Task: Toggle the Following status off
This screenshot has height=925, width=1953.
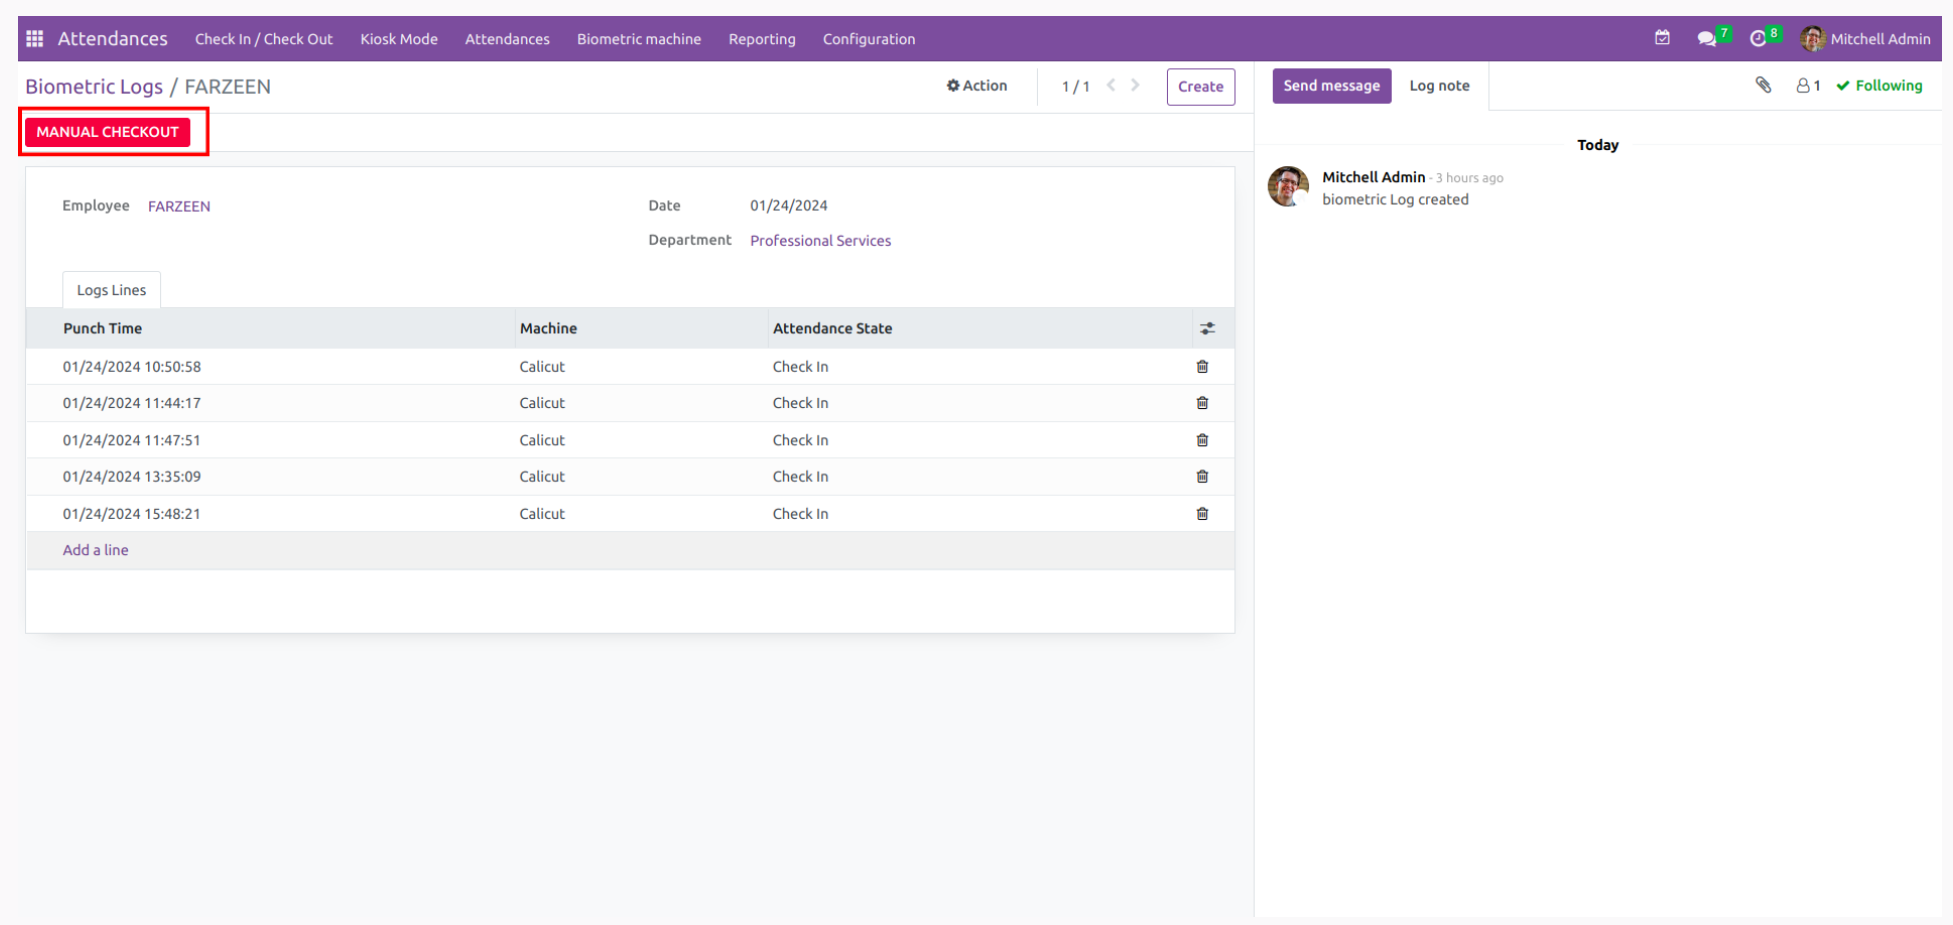Action: (x=1879, y=85)
